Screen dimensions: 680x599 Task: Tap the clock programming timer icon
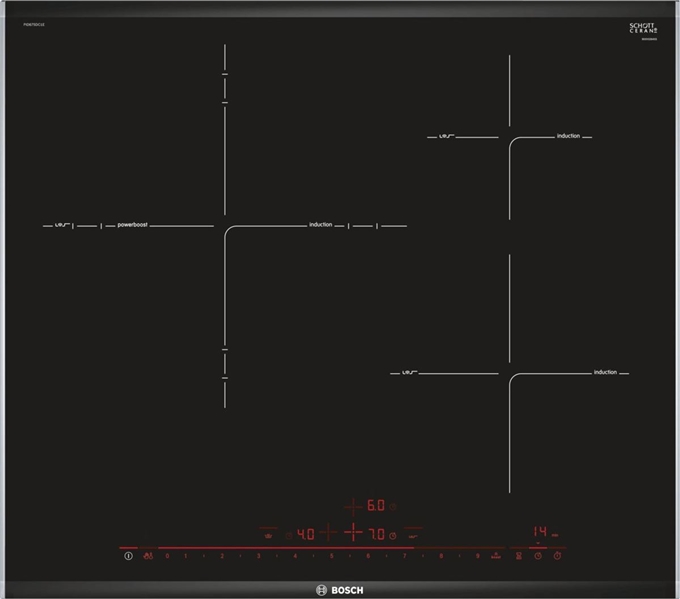[538, 556]
